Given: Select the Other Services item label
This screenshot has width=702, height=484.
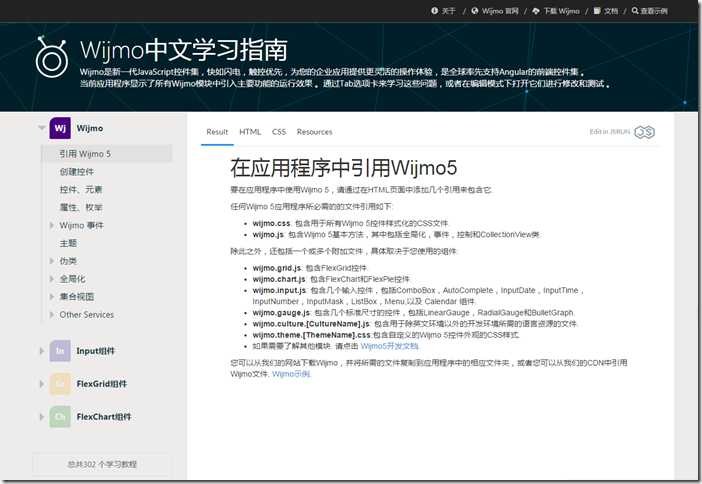Looking at the screenshot, I should 86,315.
